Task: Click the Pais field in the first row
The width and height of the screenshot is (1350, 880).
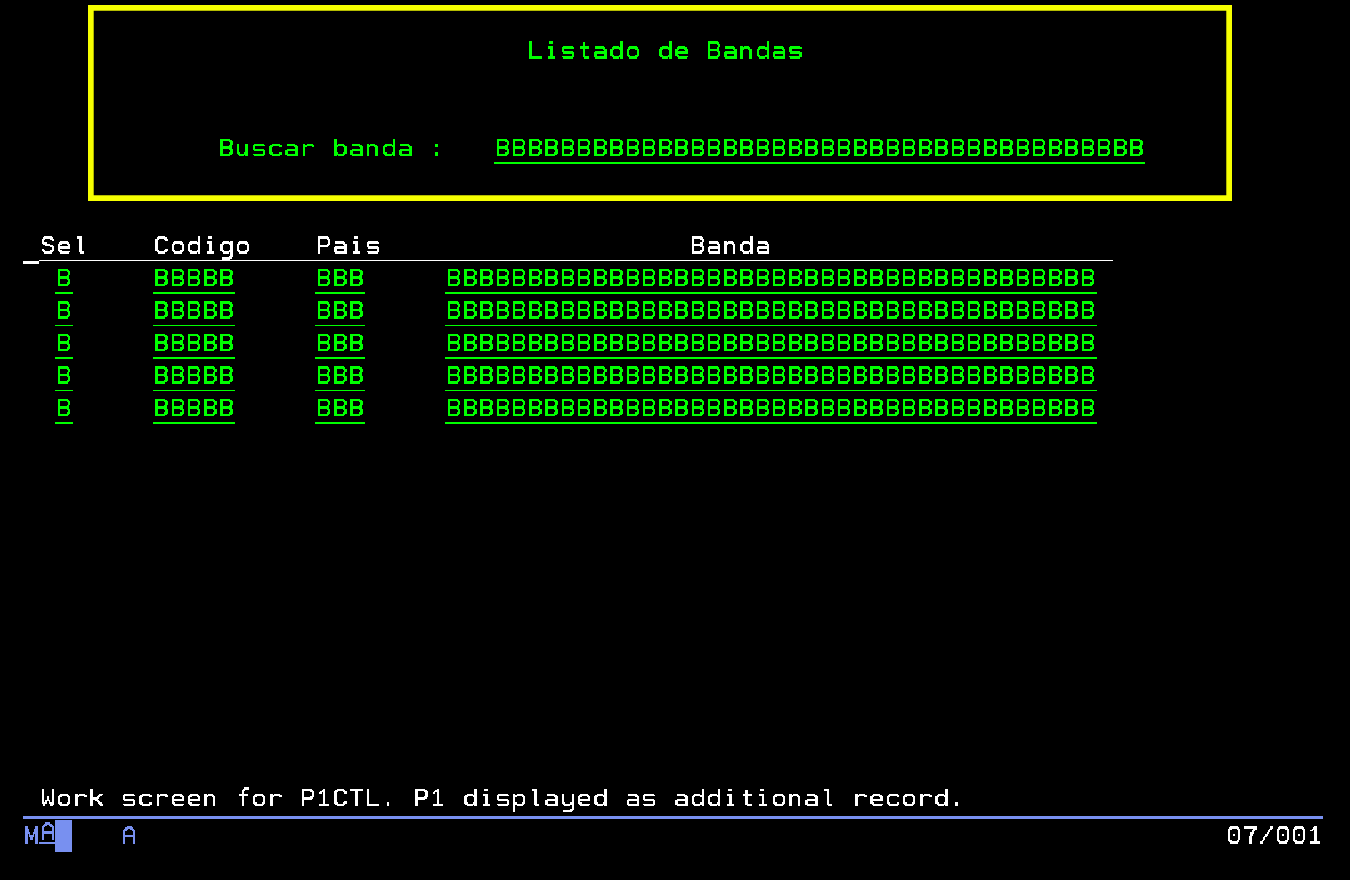Action: (340, 278)
